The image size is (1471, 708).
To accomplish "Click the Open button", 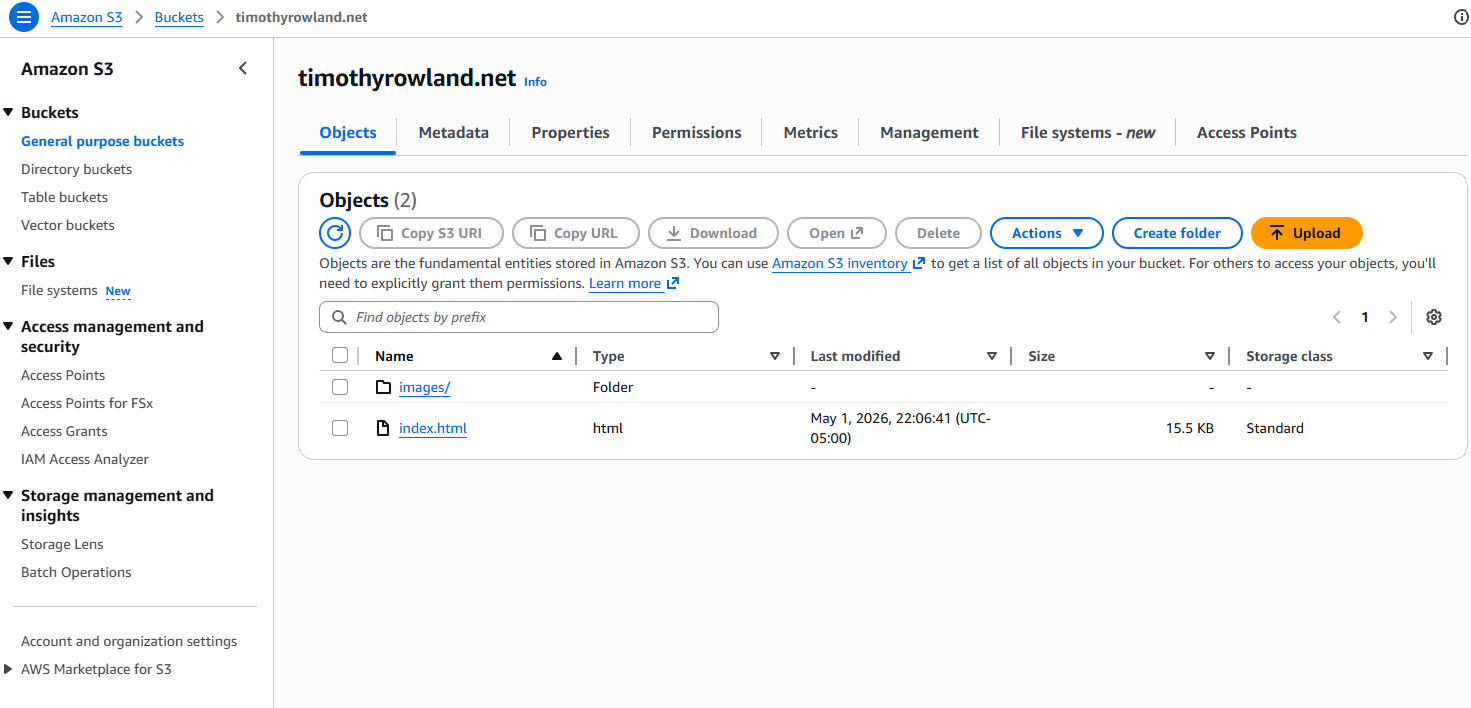I will (837, 233).
